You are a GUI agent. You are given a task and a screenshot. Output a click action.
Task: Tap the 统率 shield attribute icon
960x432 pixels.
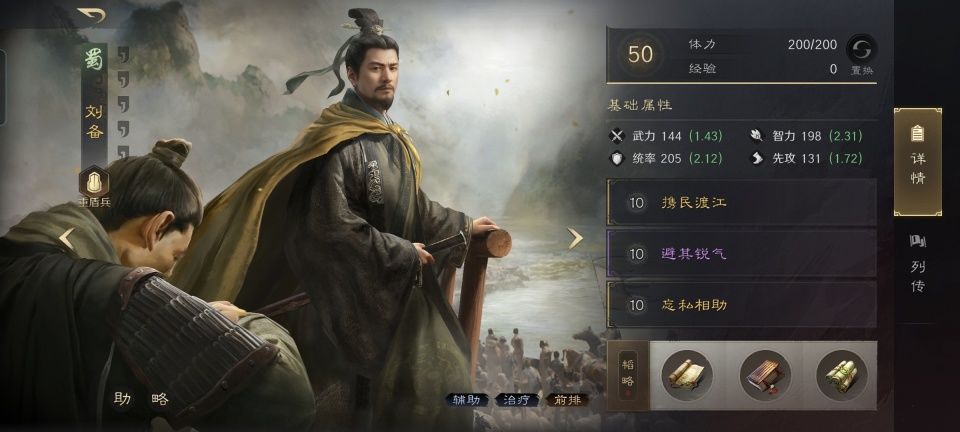coord(617,158)
